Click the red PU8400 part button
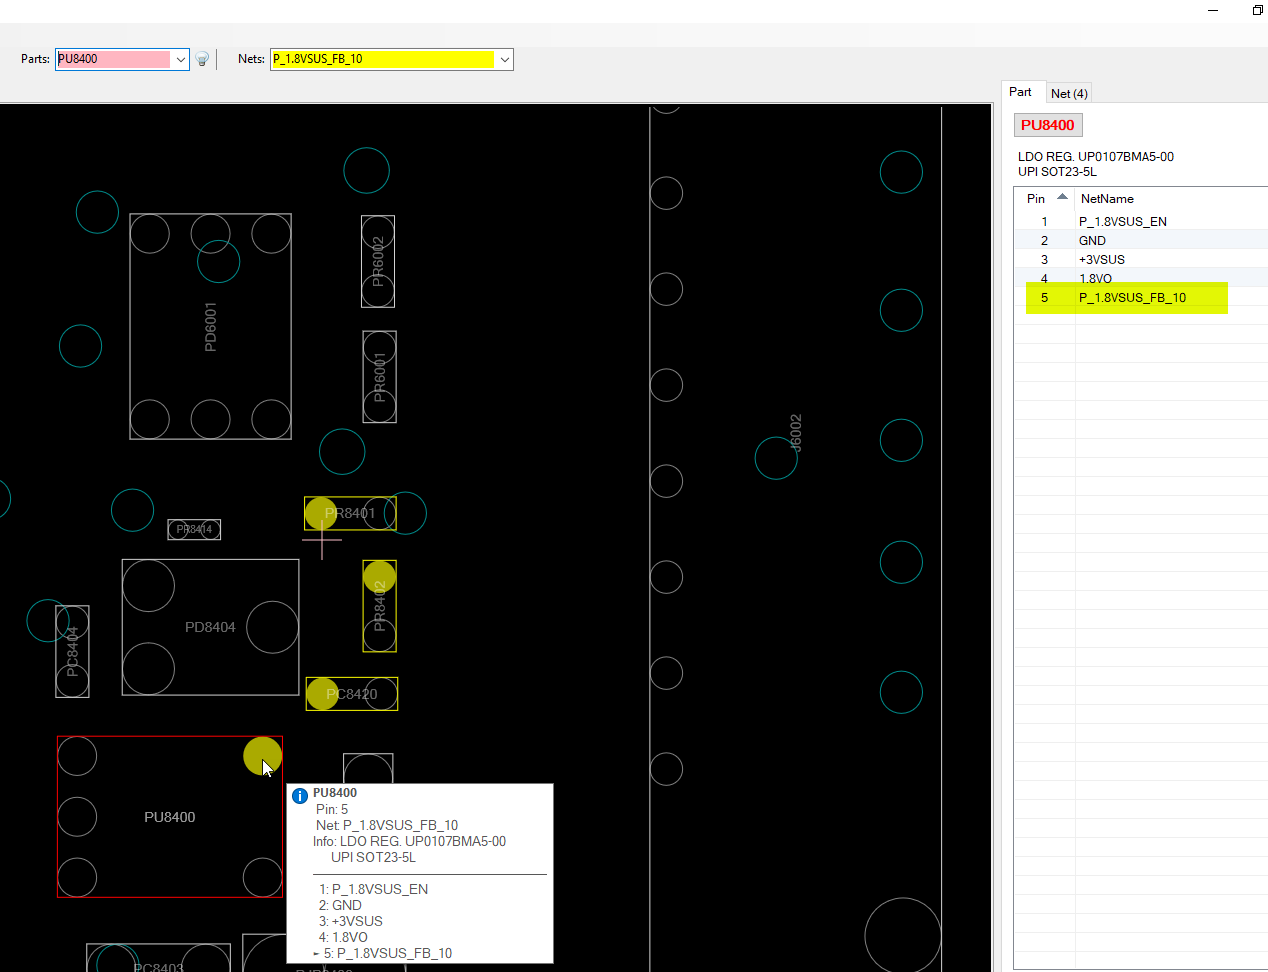The width and height of the screenshot is (1268, 972). click(1047, 125)
